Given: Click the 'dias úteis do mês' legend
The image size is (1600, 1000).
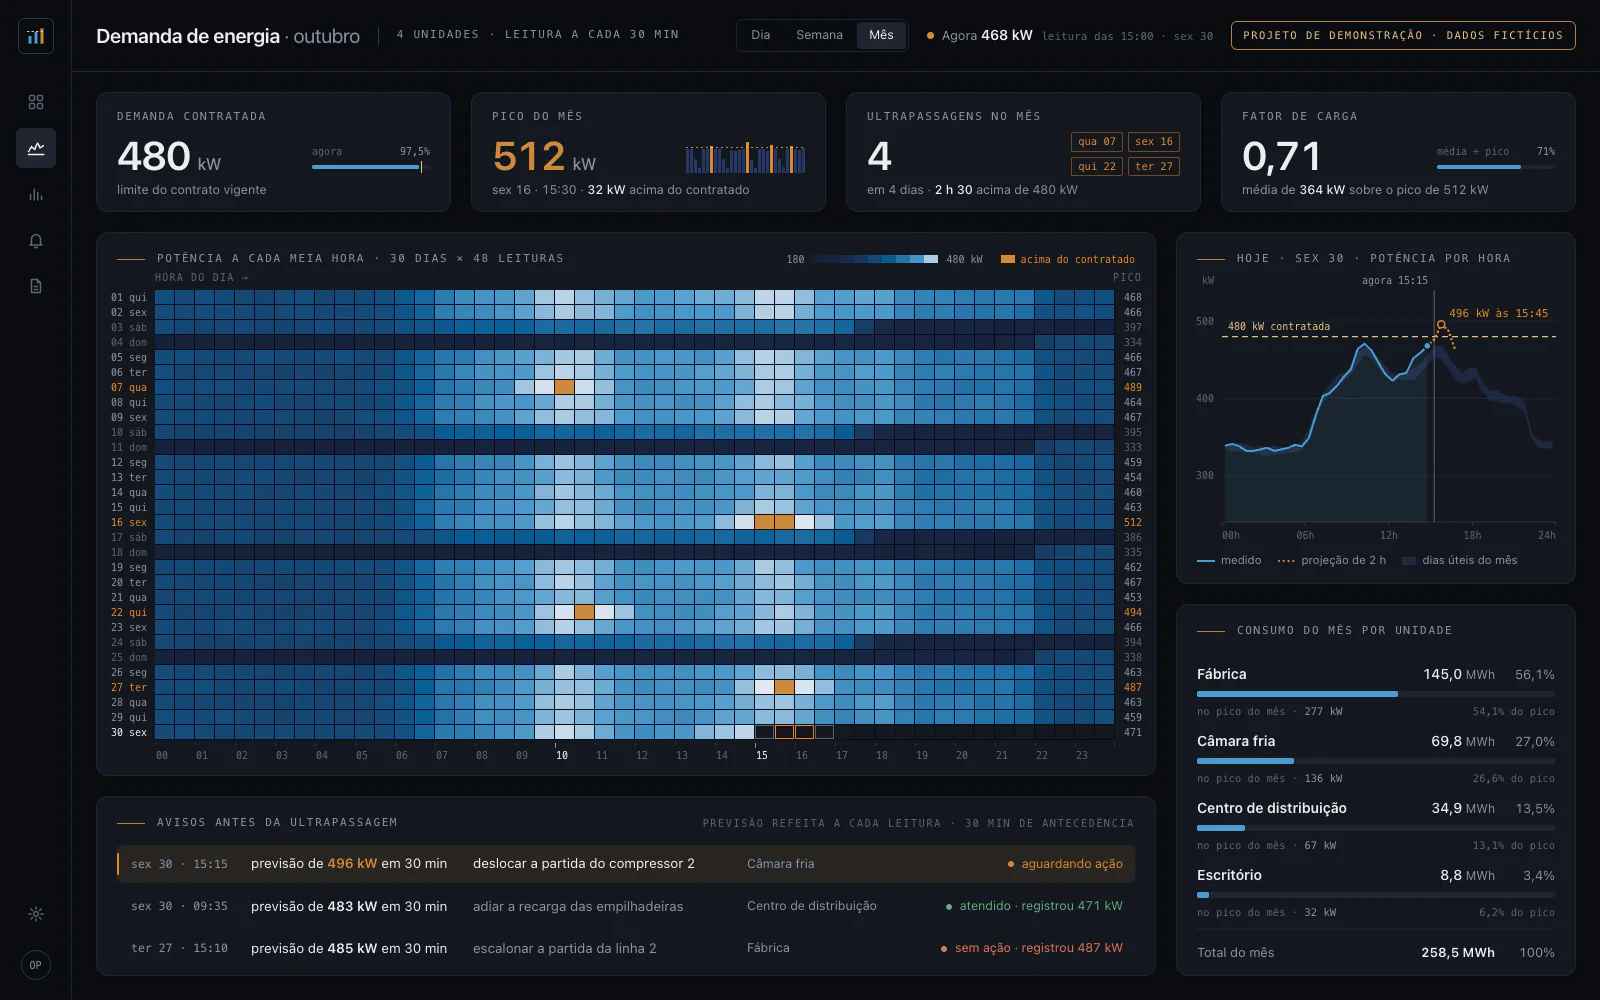Looking at the screenshot, I should tap(1460, 561).
